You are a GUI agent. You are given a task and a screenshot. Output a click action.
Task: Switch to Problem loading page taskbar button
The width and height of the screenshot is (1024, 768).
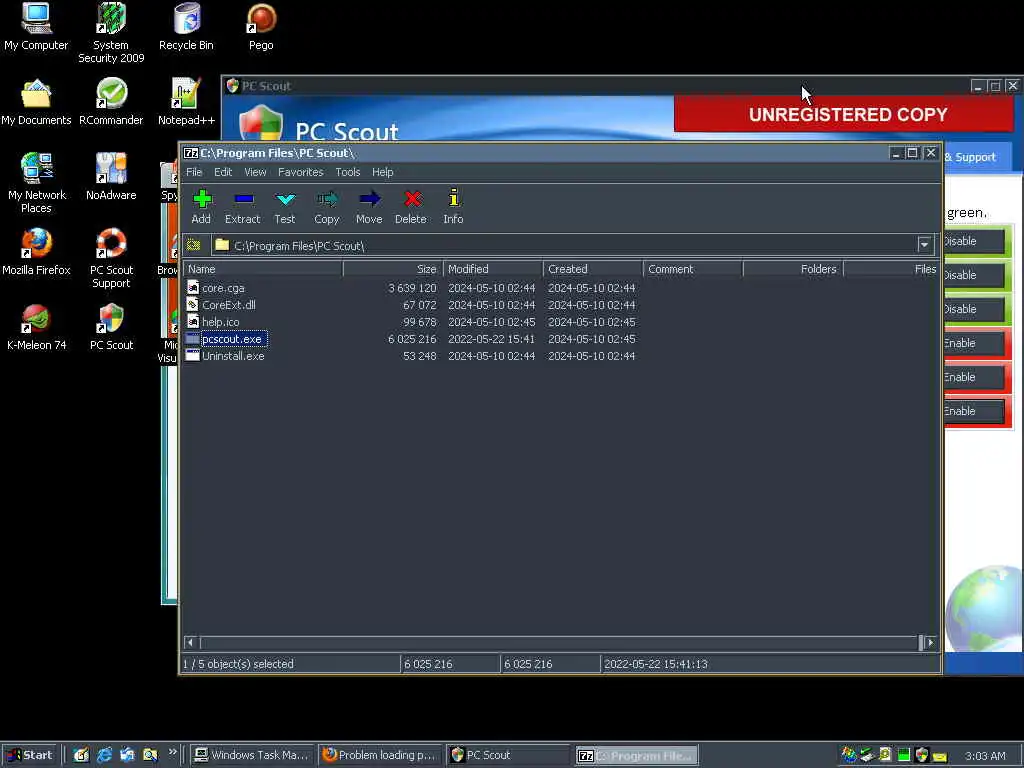click(379, 755)
